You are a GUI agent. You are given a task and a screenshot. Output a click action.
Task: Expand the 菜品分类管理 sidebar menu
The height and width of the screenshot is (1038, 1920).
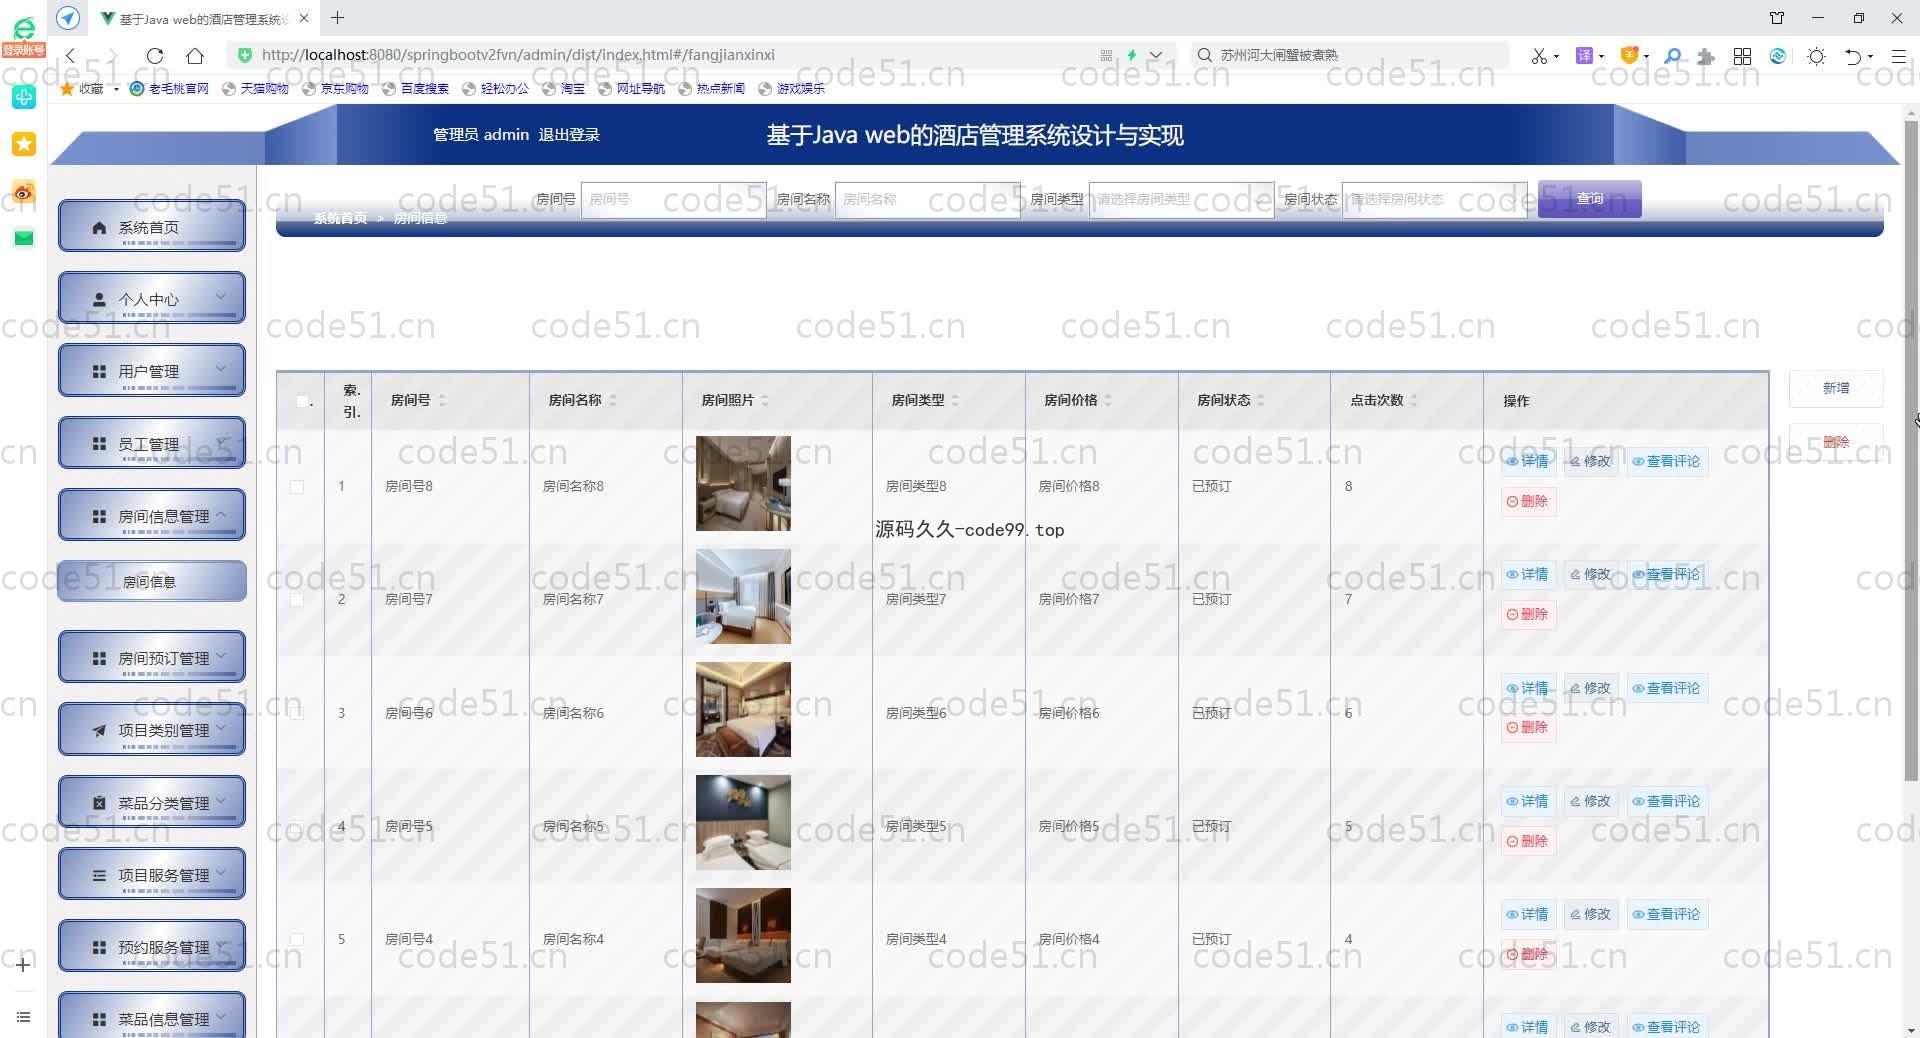tap(152, 802)
